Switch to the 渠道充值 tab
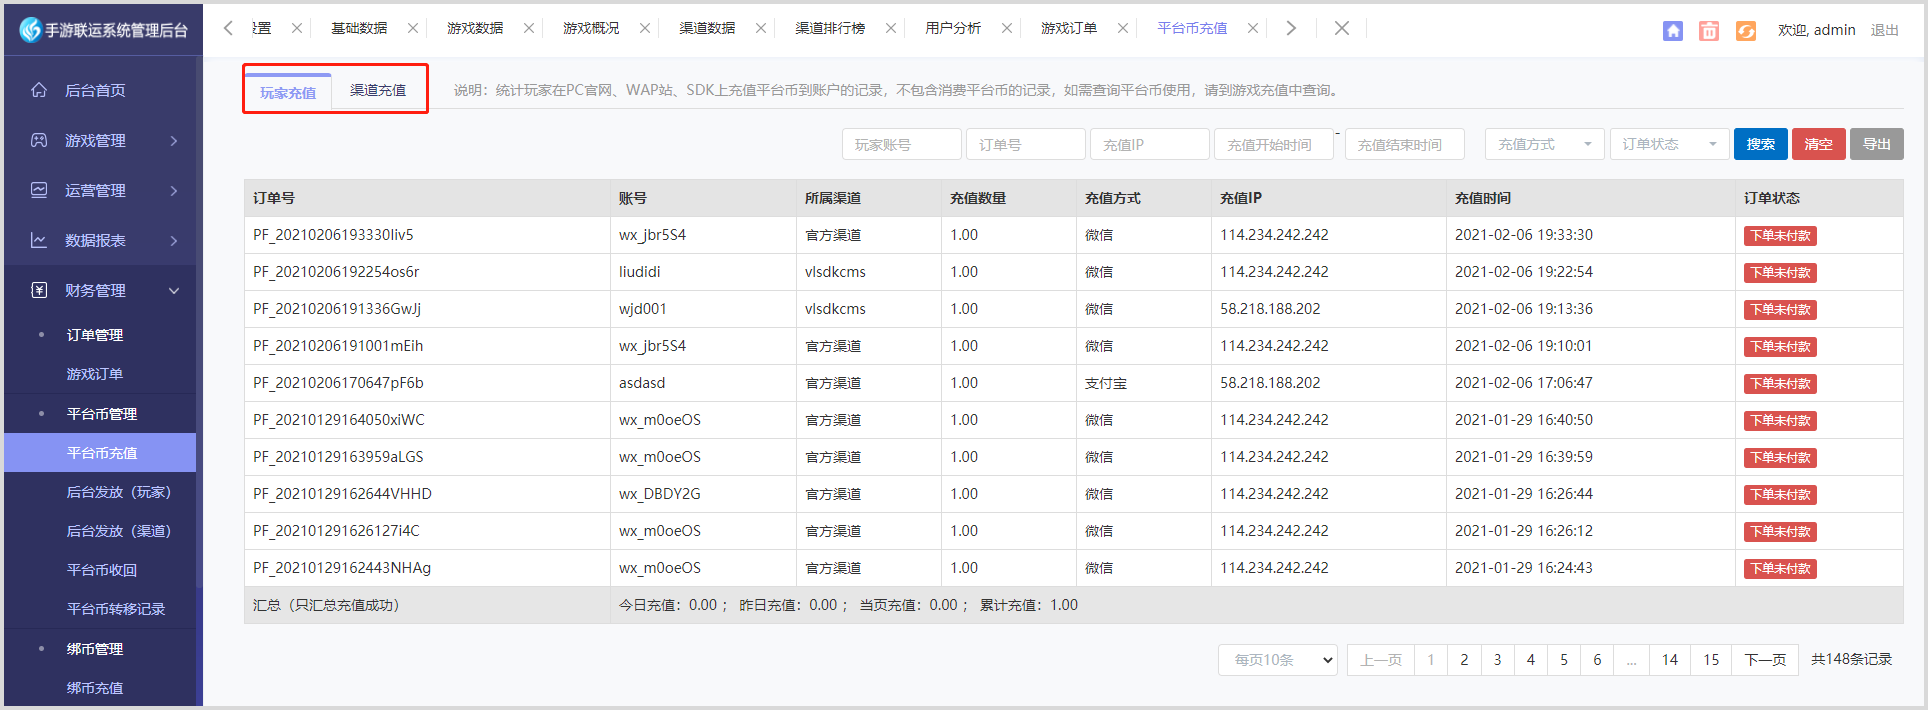 coord(378,90)
